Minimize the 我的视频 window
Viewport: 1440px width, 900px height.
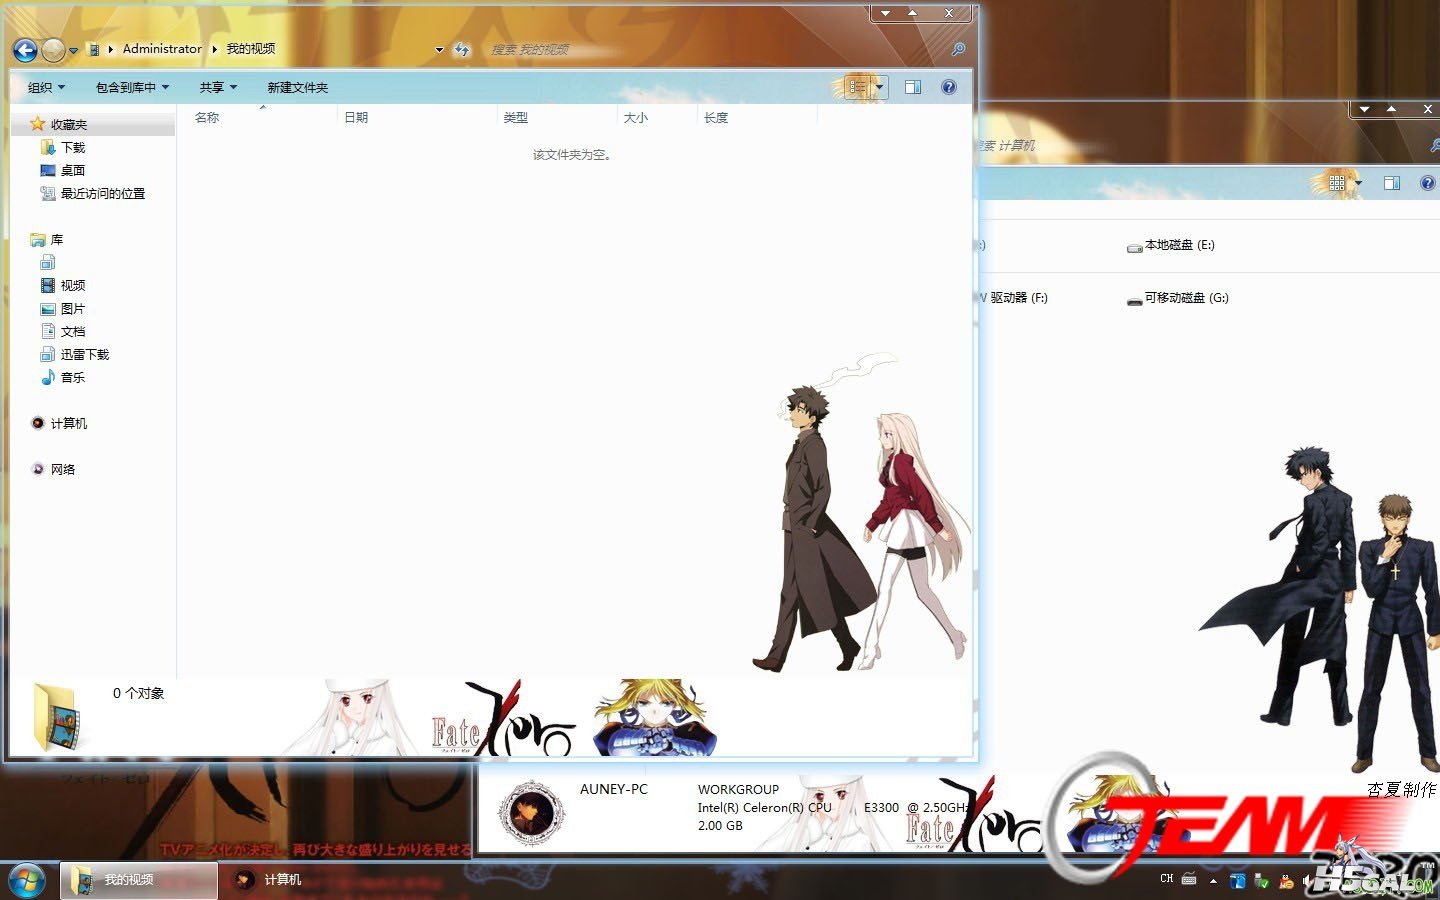point(885,13)
